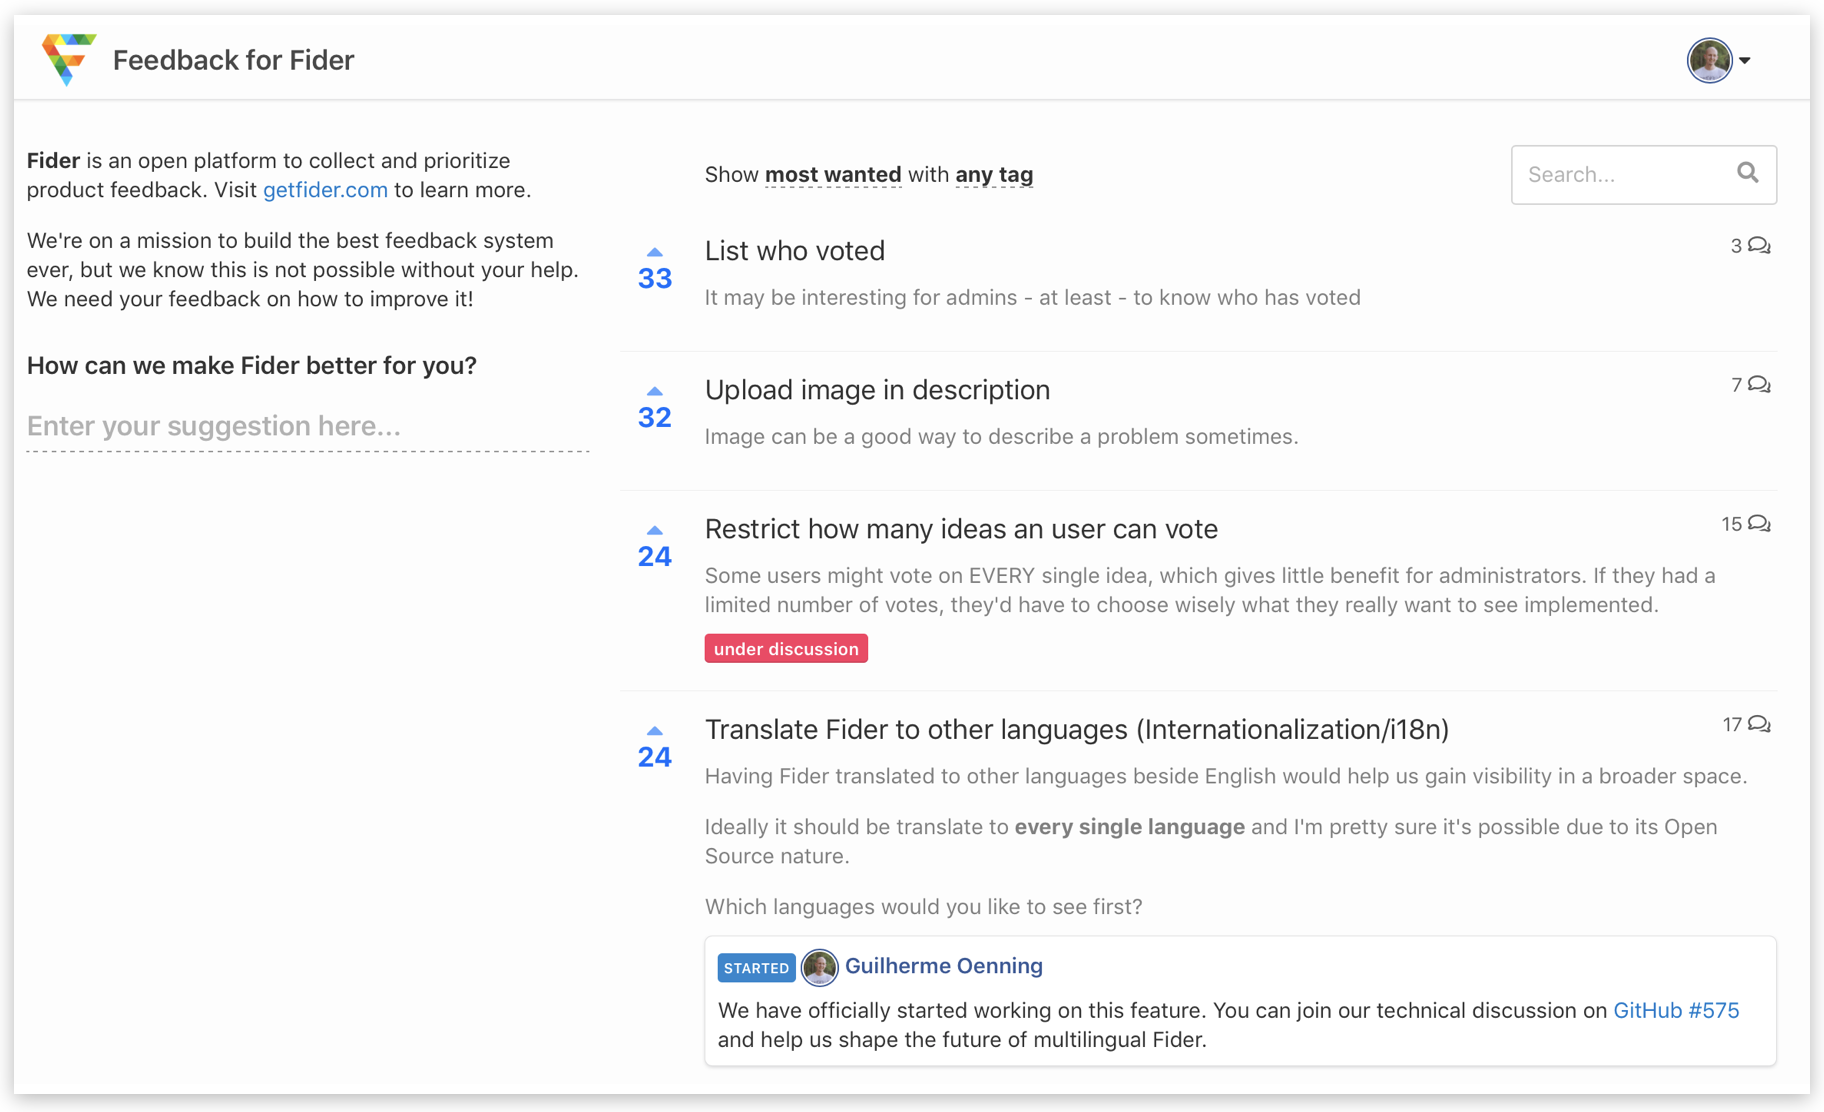Open 'Restrict how many ideas an user can vote'
The height and width of the screenshot is (1112, 1824).
pos(961,529)
